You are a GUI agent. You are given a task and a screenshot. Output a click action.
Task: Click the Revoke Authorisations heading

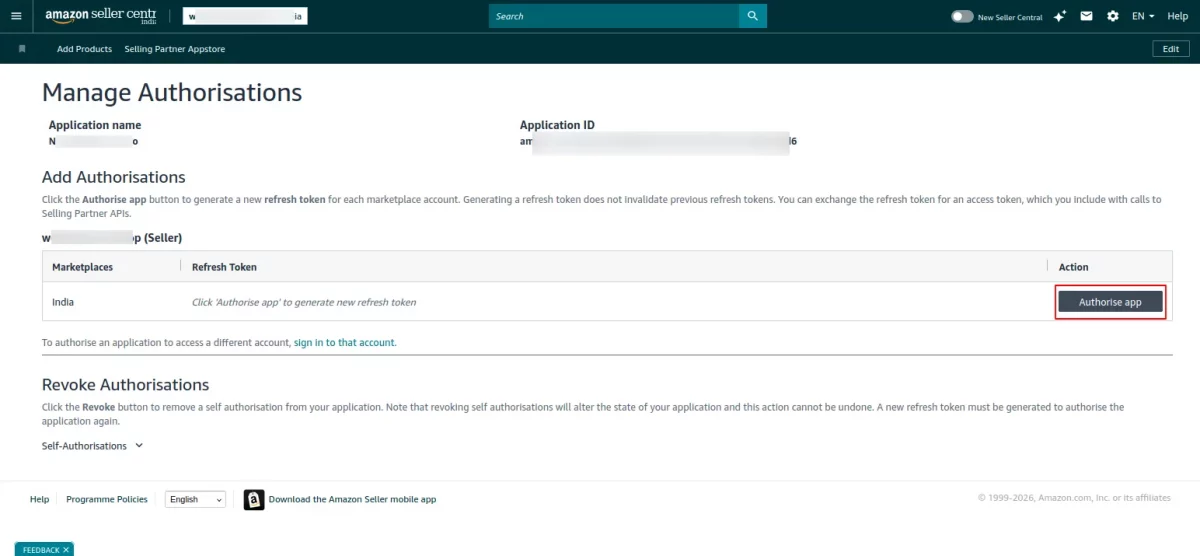point(125,385)
